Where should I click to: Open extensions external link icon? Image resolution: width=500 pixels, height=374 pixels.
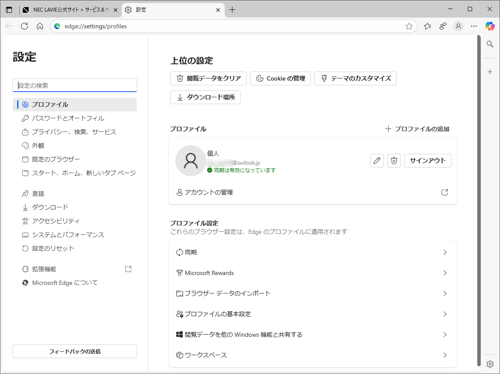click(x=128, y=269)
